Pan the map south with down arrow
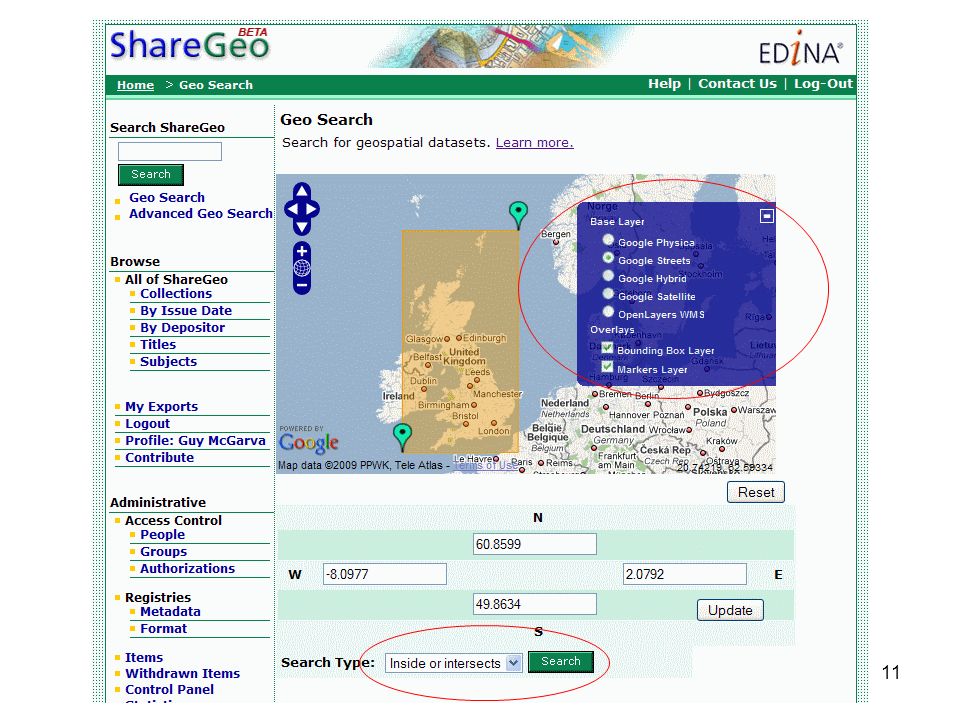The width and height of the screenshot is (960, 720). [x=302, y=227]
